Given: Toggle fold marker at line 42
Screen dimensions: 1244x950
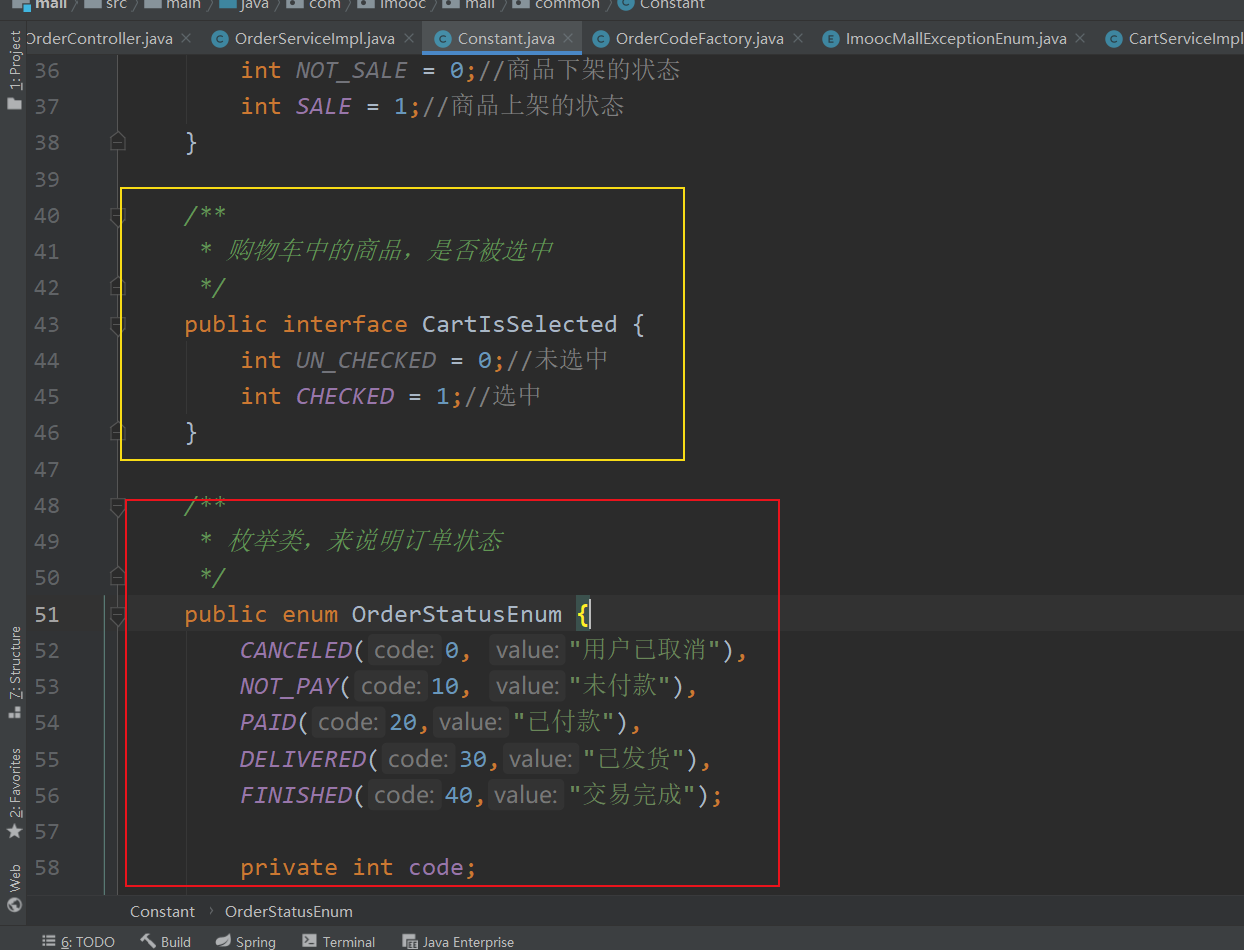Looking at the screenshot, I should (117, 287).
